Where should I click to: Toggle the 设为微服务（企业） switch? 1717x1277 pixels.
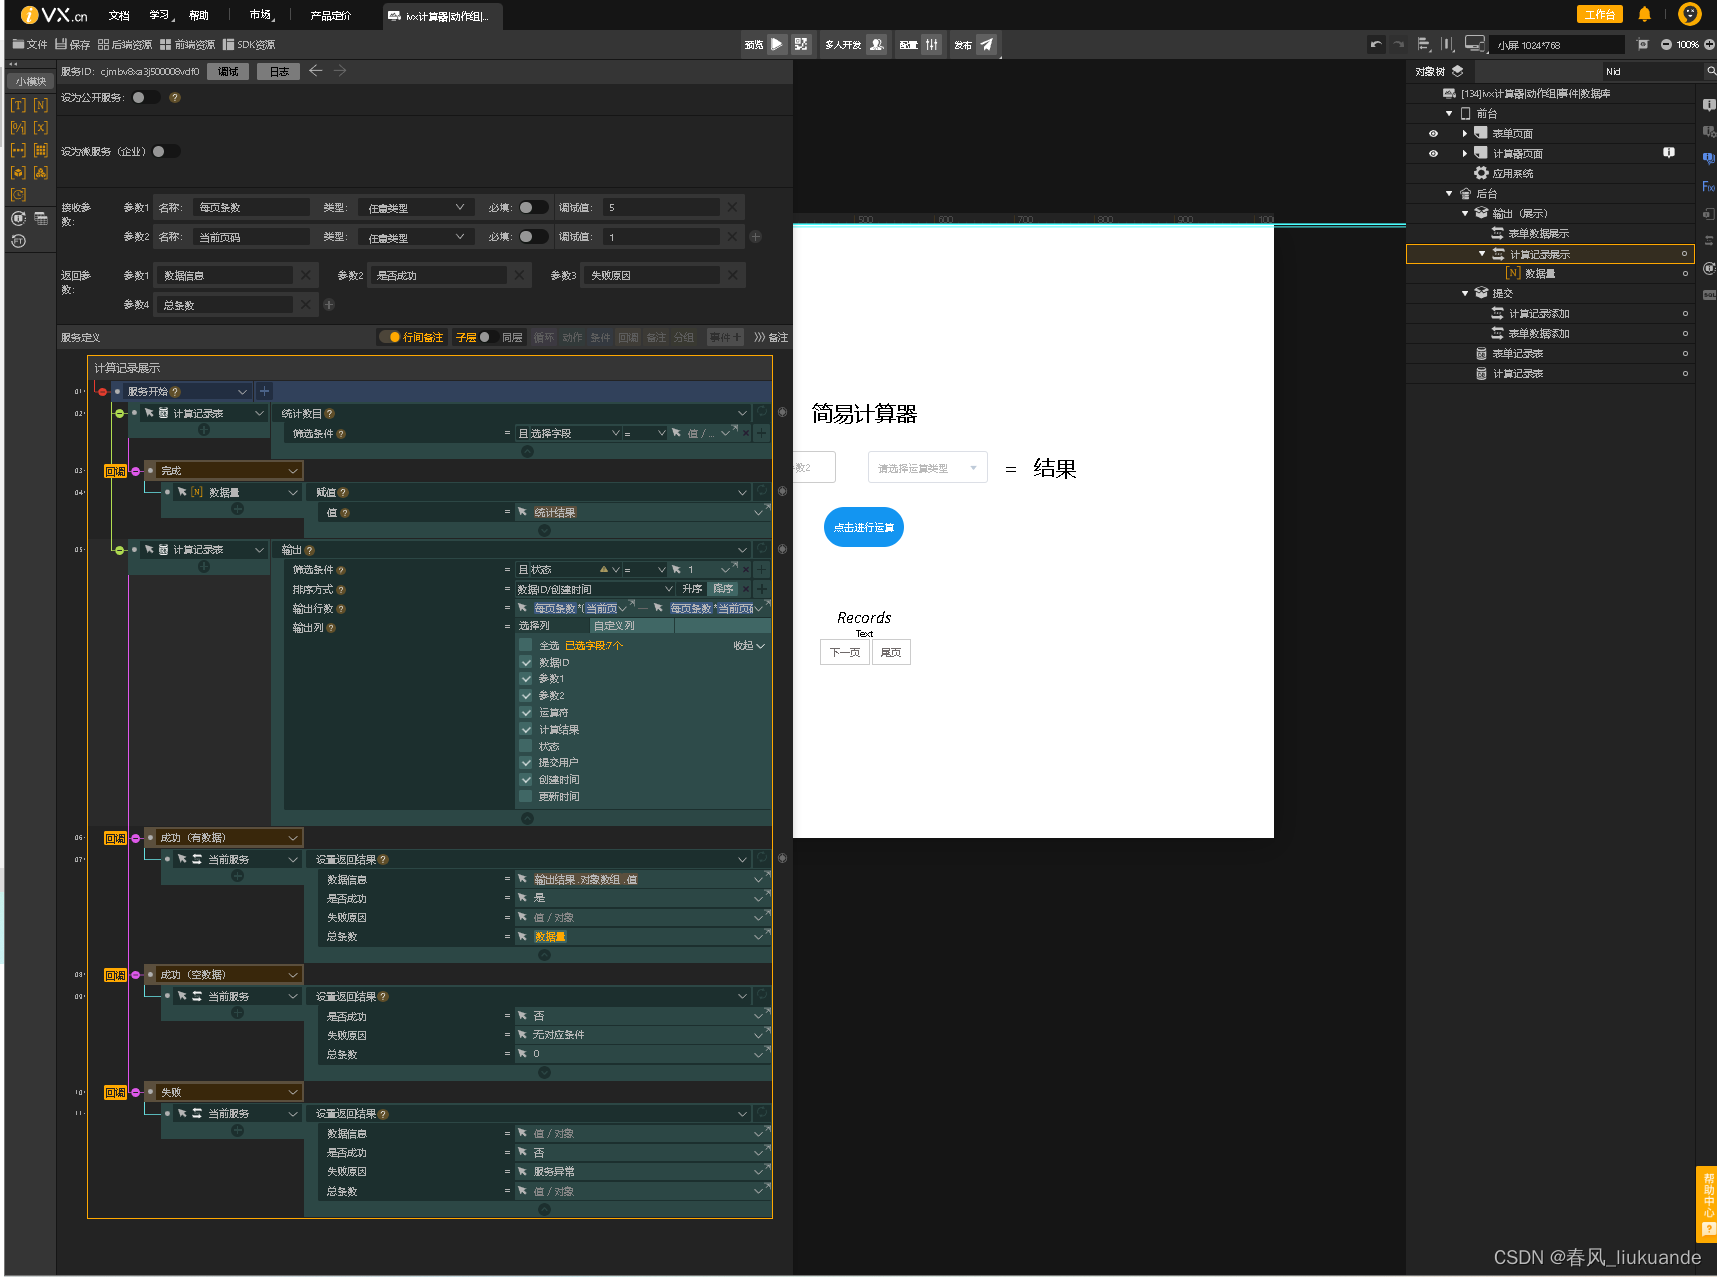[x=166, y=152]
